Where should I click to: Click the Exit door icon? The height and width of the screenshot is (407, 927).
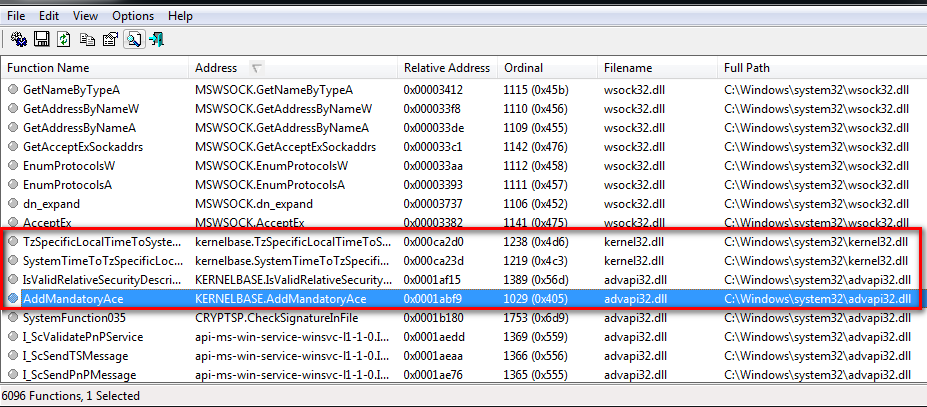157,40
